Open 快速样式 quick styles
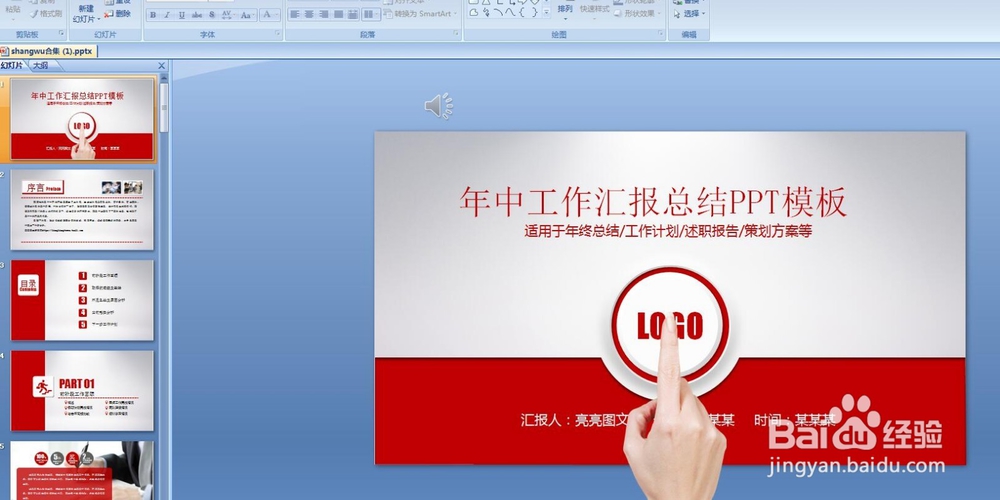The height and width of the screenshot is (500, 1000). click(x=594, y=11)
